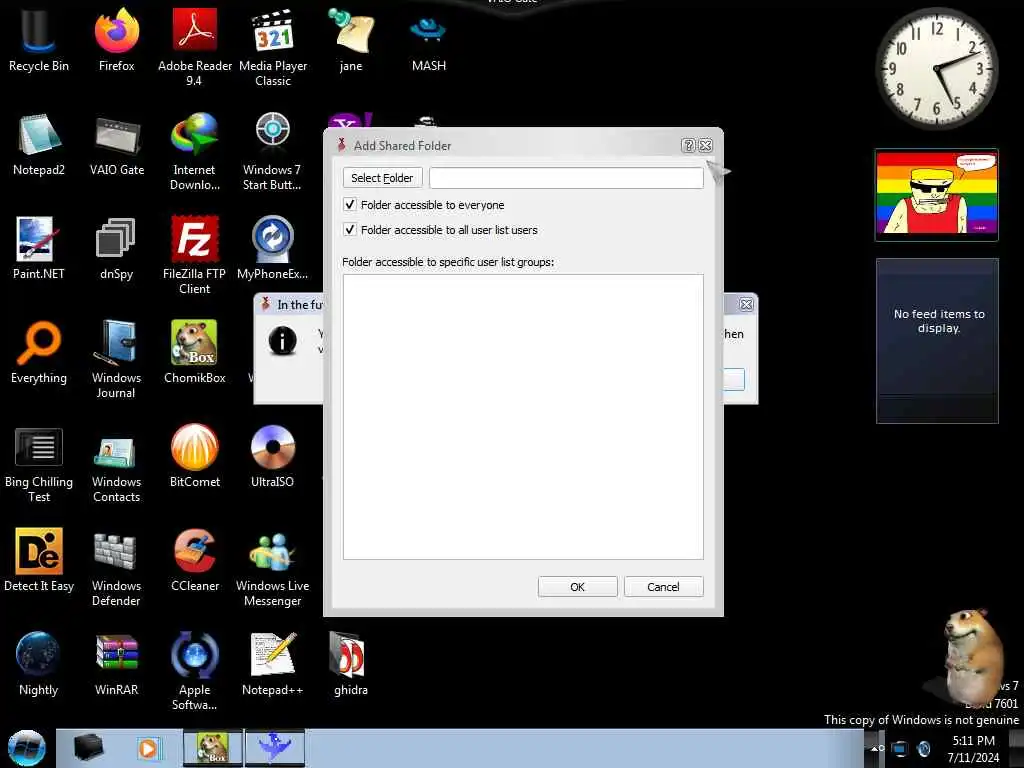Viewport: 1024px width, 768px height.
Task: Uncheck Folder accessible to everyone
Action: pos(350,204)
